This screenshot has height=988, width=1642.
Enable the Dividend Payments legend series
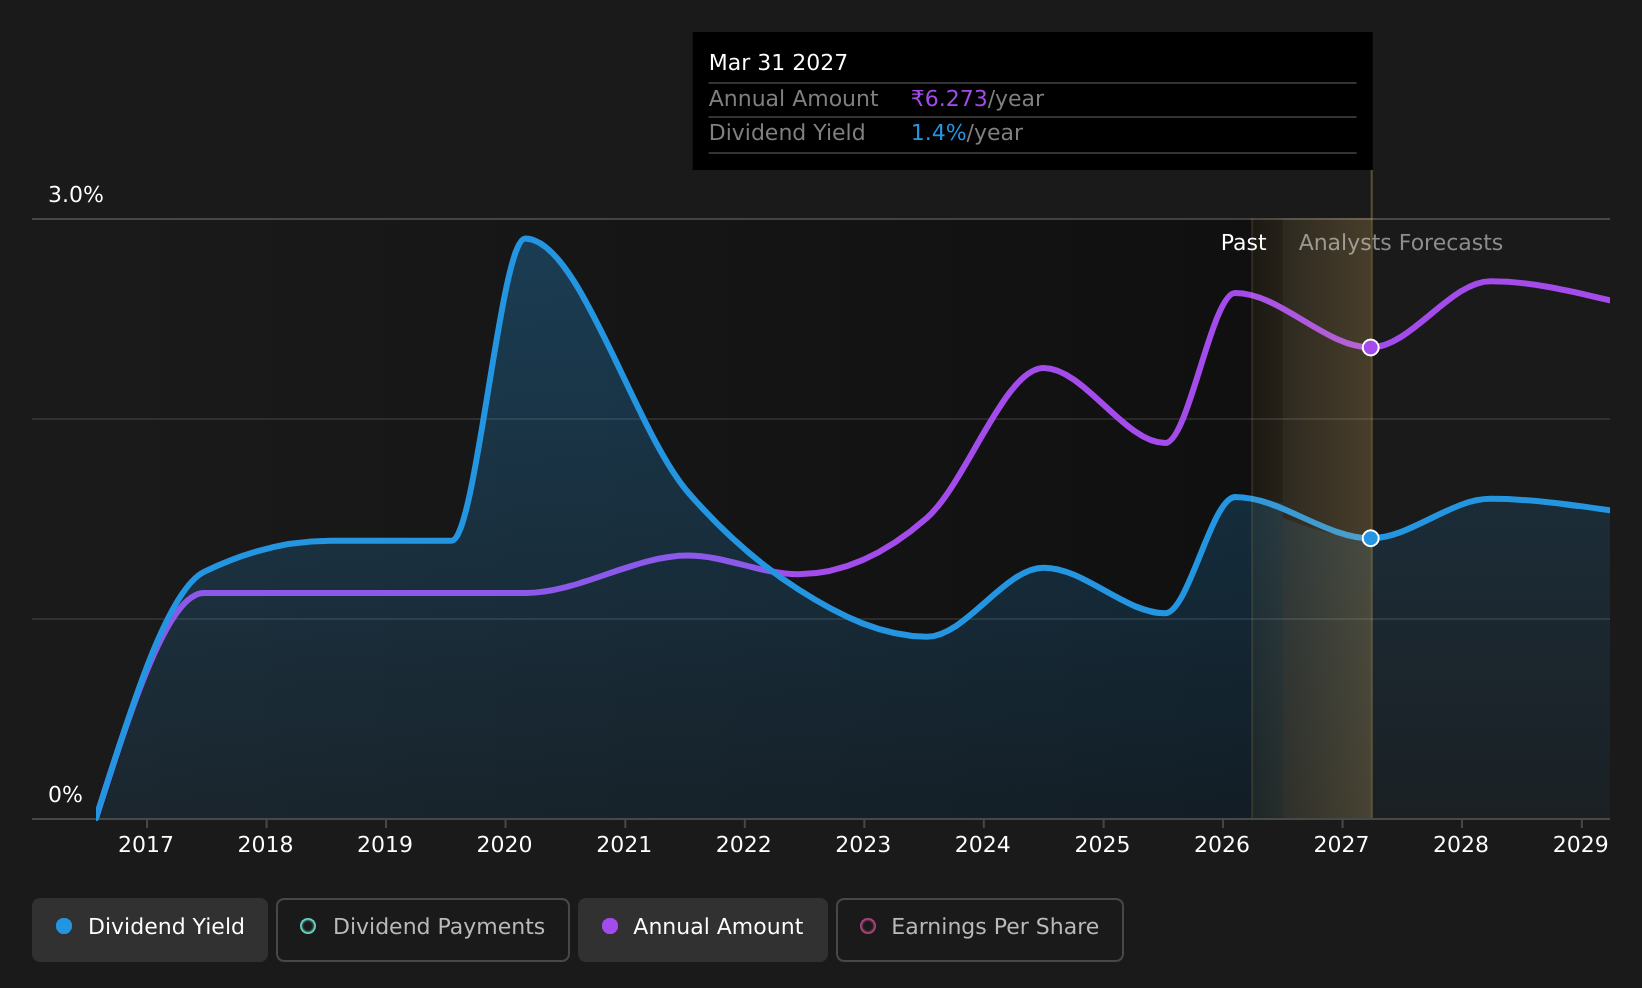(x=423, y=929)
